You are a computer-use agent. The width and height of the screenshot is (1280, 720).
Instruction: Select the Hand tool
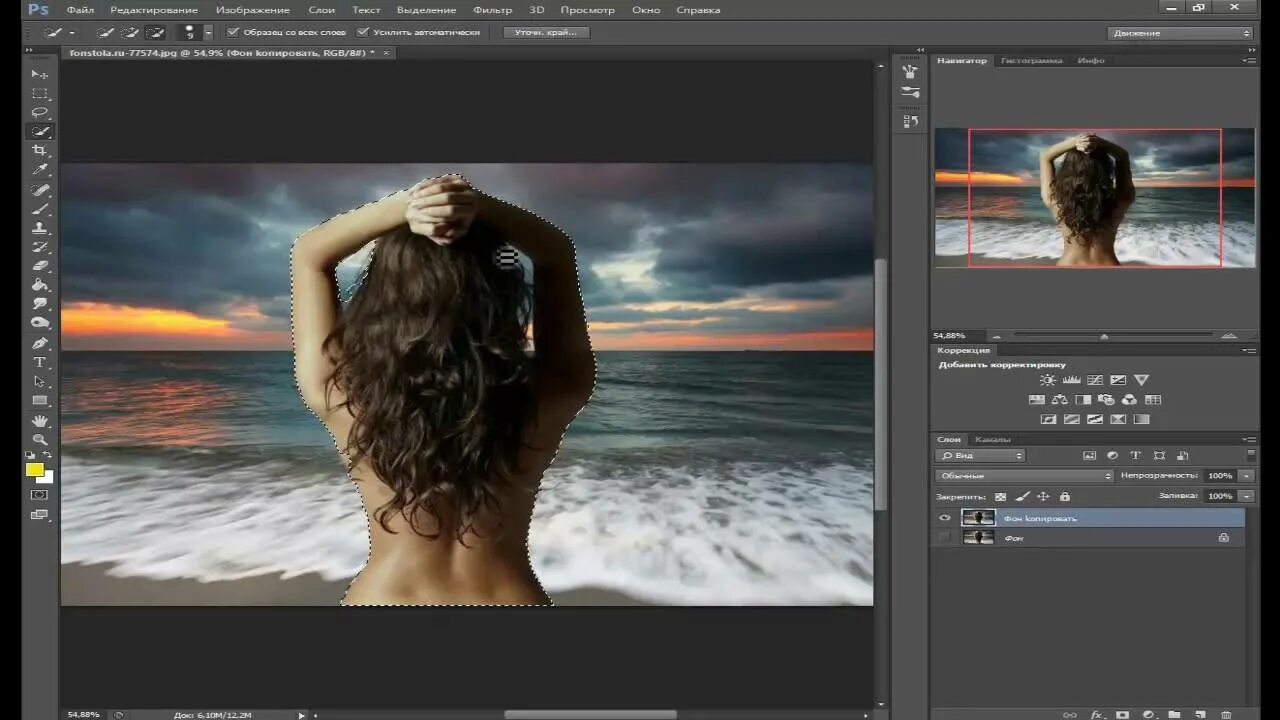point(40,420)
